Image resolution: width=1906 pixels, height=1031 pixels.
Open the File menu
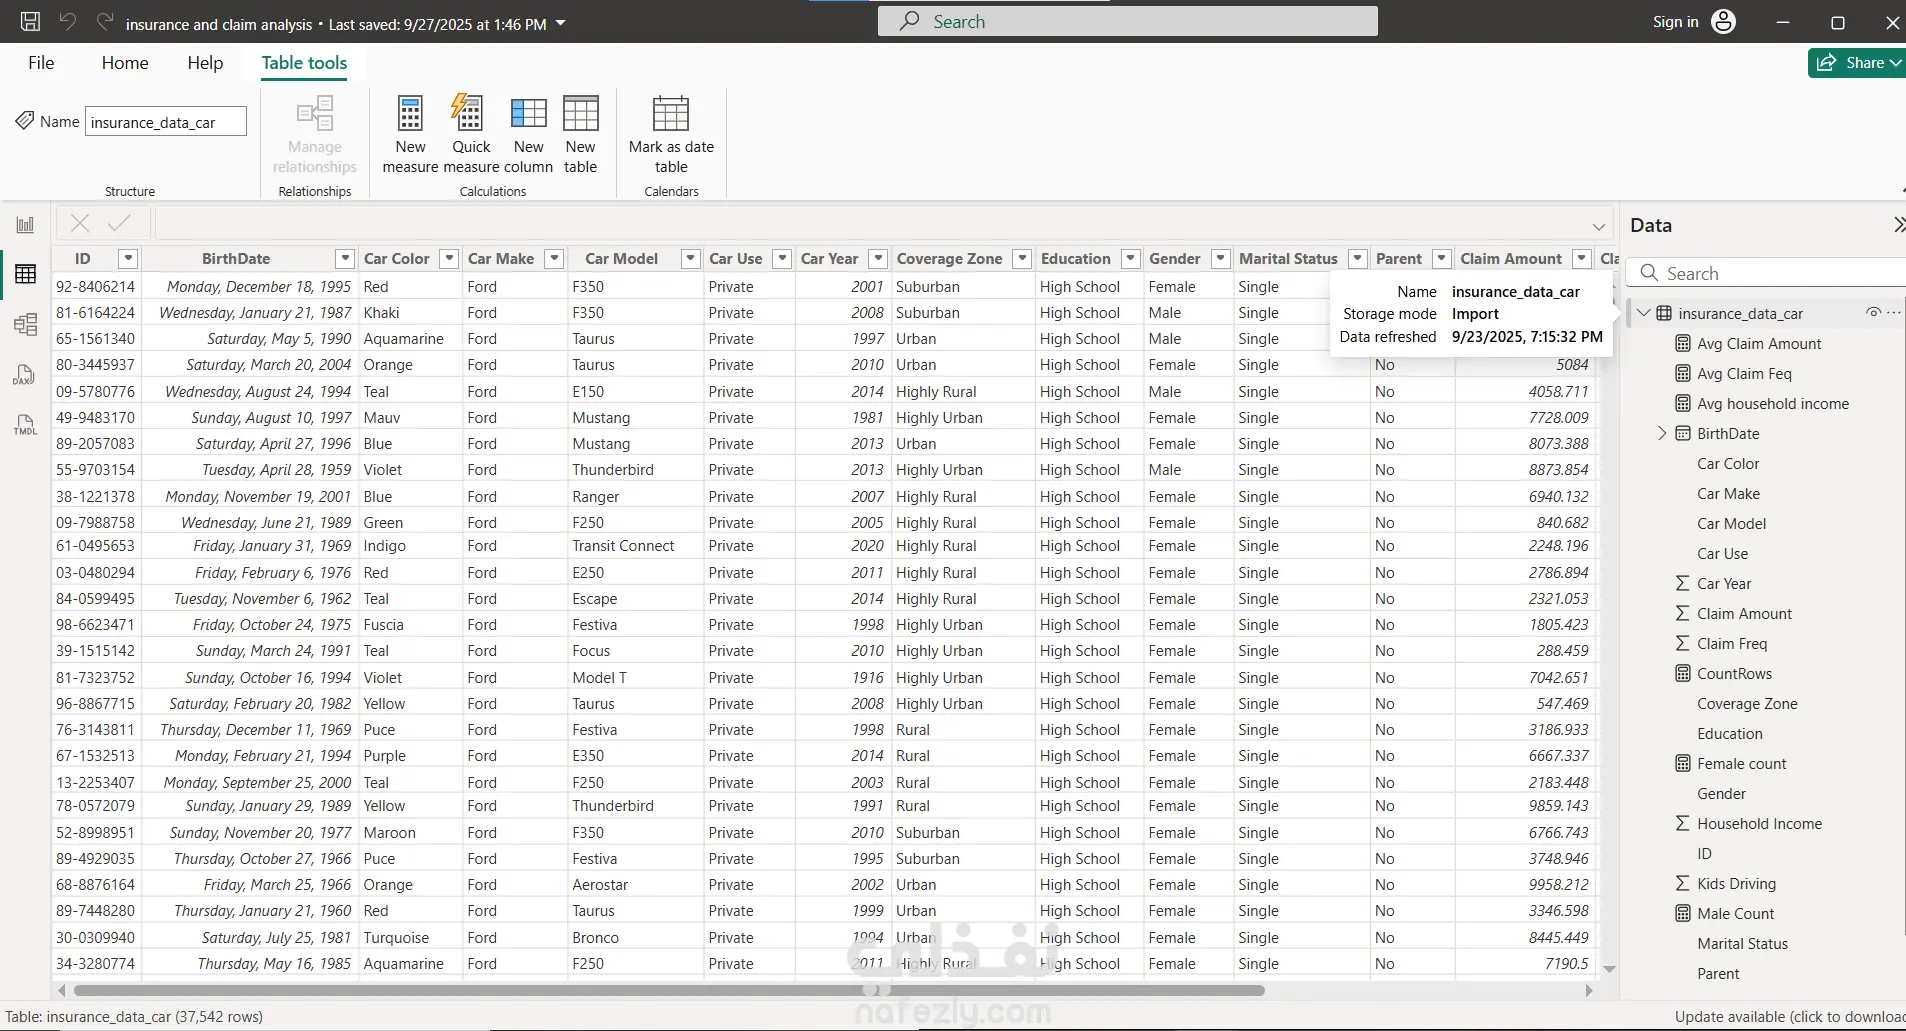pyautogui.click(x=41, y=63)
